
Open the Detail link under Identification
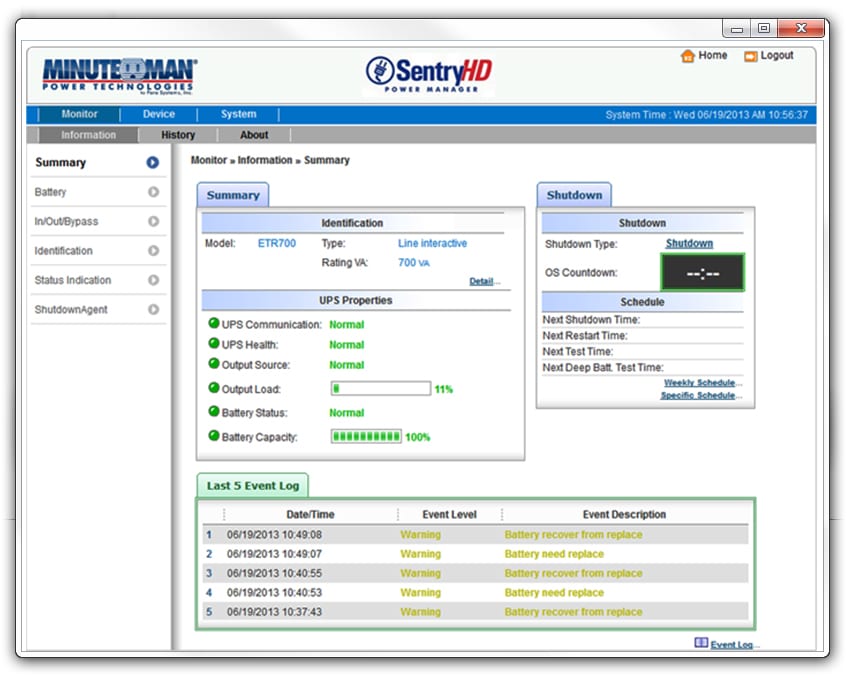[x=481, y=281]
